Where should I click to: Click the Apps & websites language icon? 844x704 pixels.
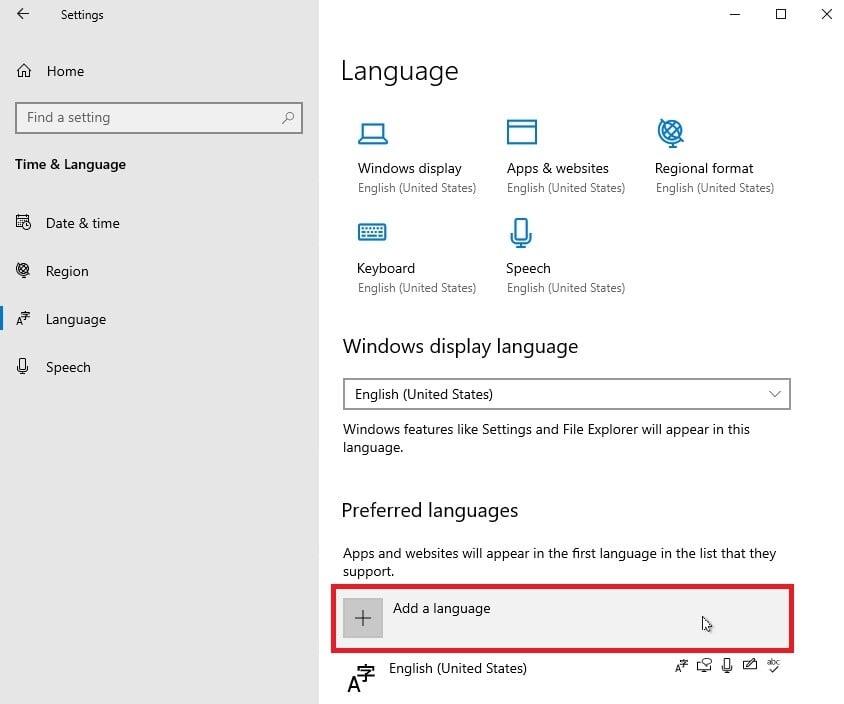[x=521, y=130]
